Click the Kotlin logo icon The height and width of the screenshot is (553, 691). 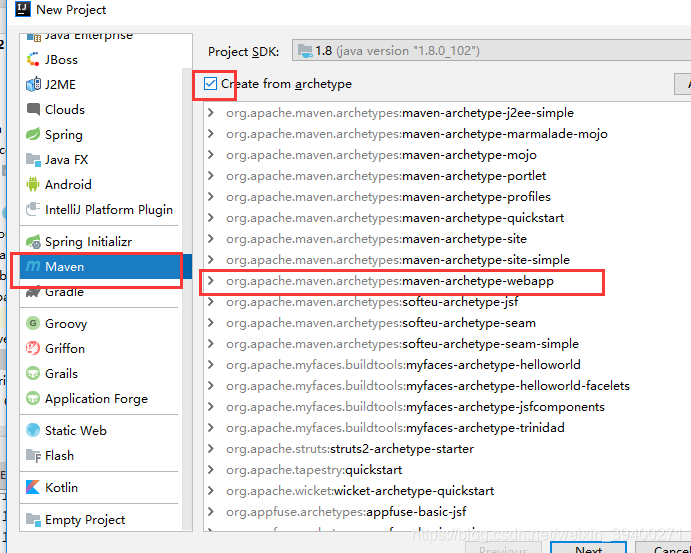click(33, 487)
